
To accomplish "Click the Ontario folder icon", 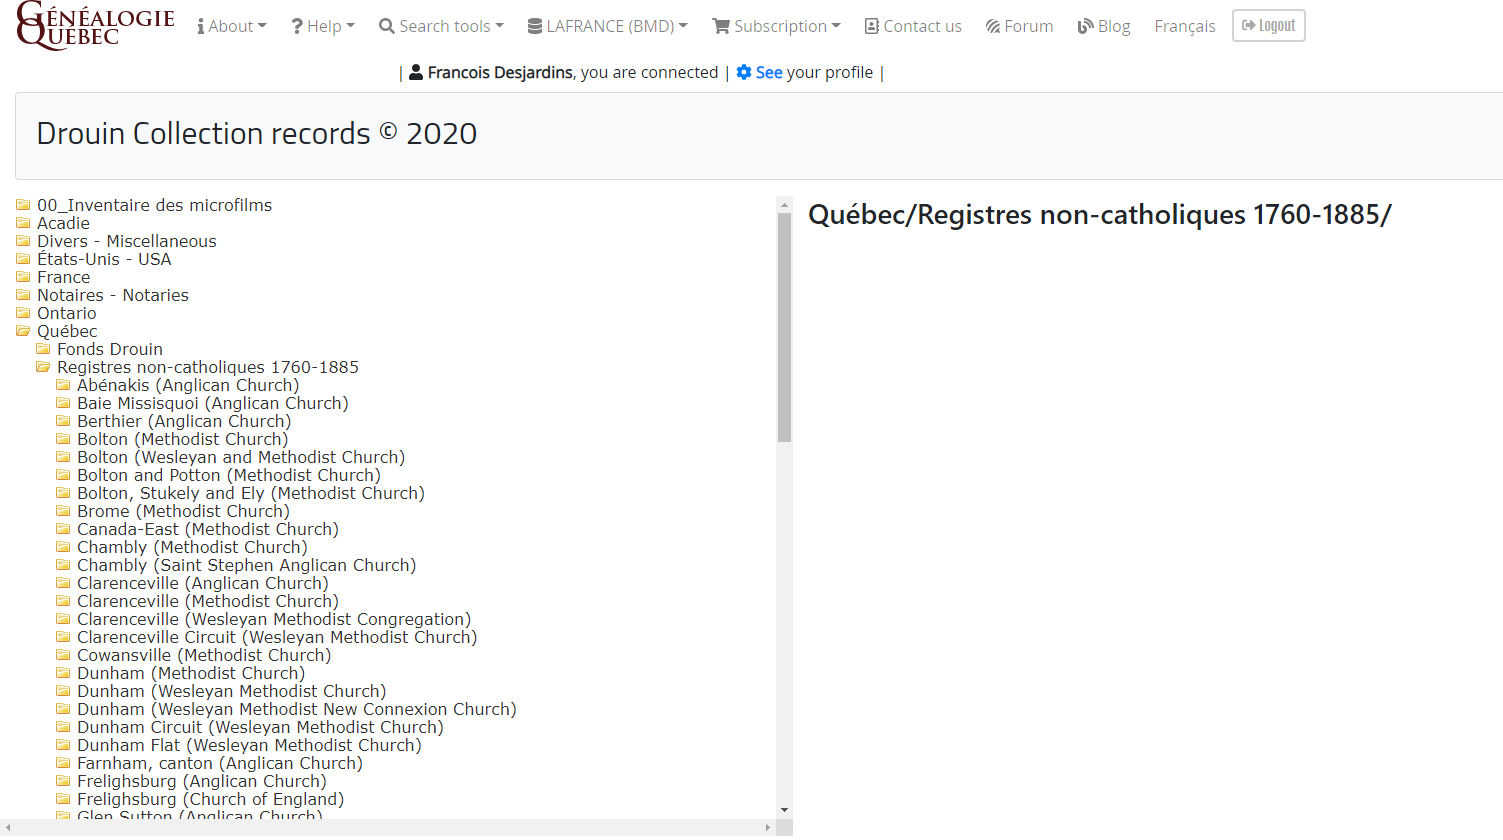I will coord(23,313).
